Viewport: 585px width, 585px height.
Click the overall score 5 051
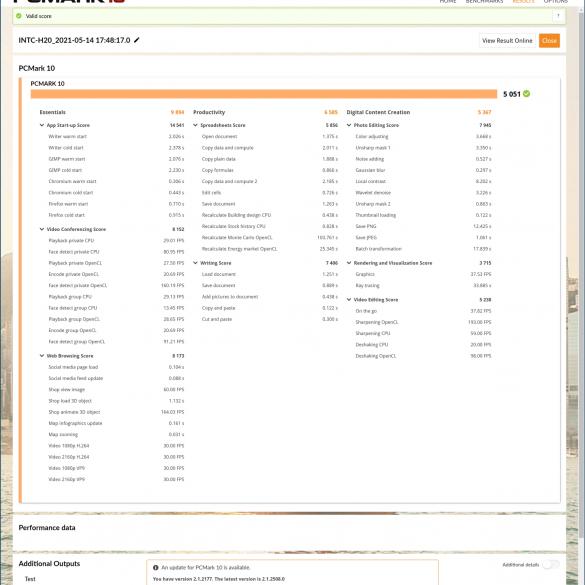pyautogui.click(x=512, y=94)
